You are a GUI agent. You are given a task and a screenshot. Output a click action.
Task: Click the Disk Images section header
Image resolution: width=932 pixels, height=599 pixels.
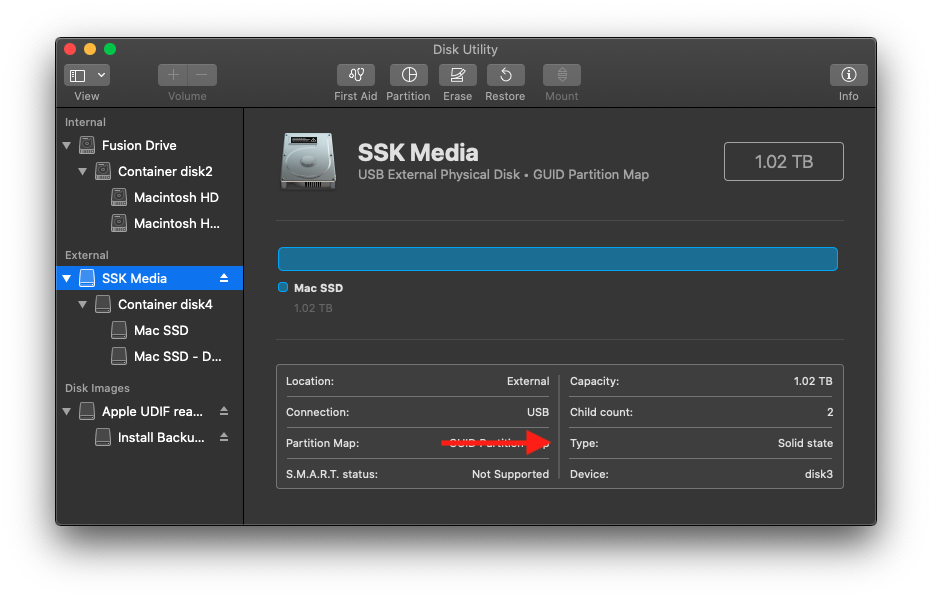[97, 389]
